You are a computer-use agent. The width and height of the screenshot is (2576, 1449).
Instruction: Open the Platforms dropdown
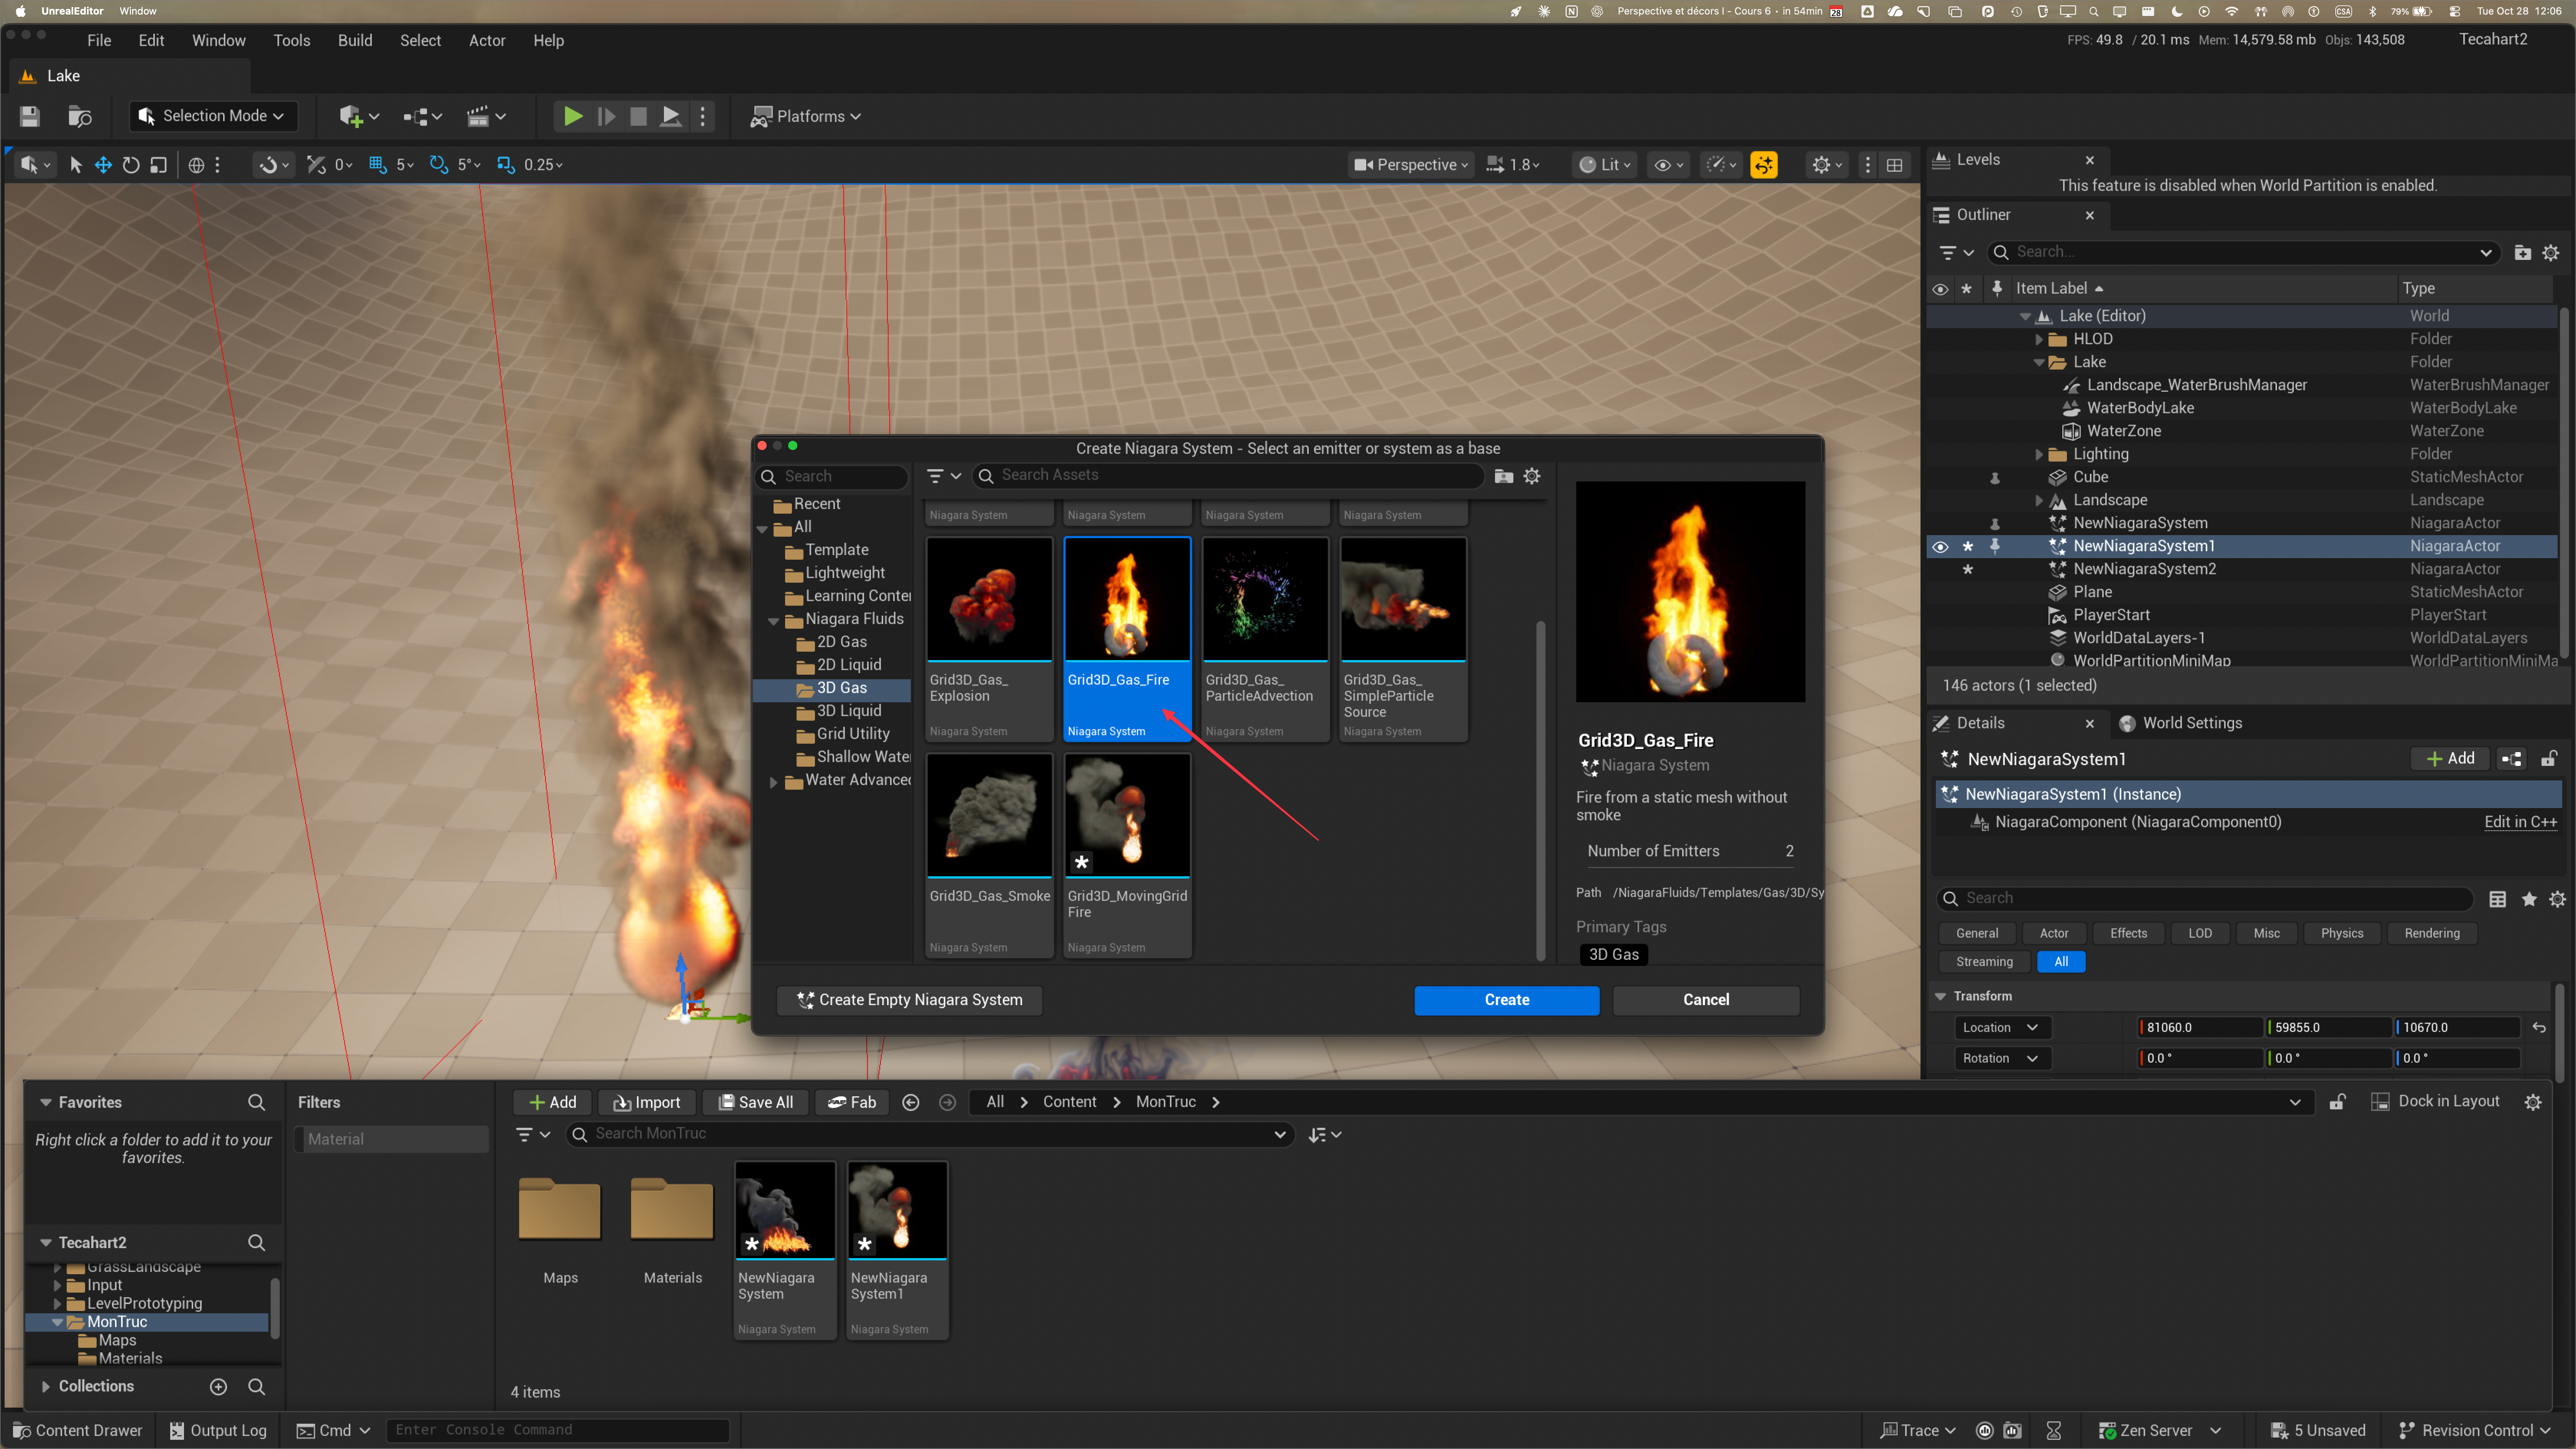coord(806,116)
